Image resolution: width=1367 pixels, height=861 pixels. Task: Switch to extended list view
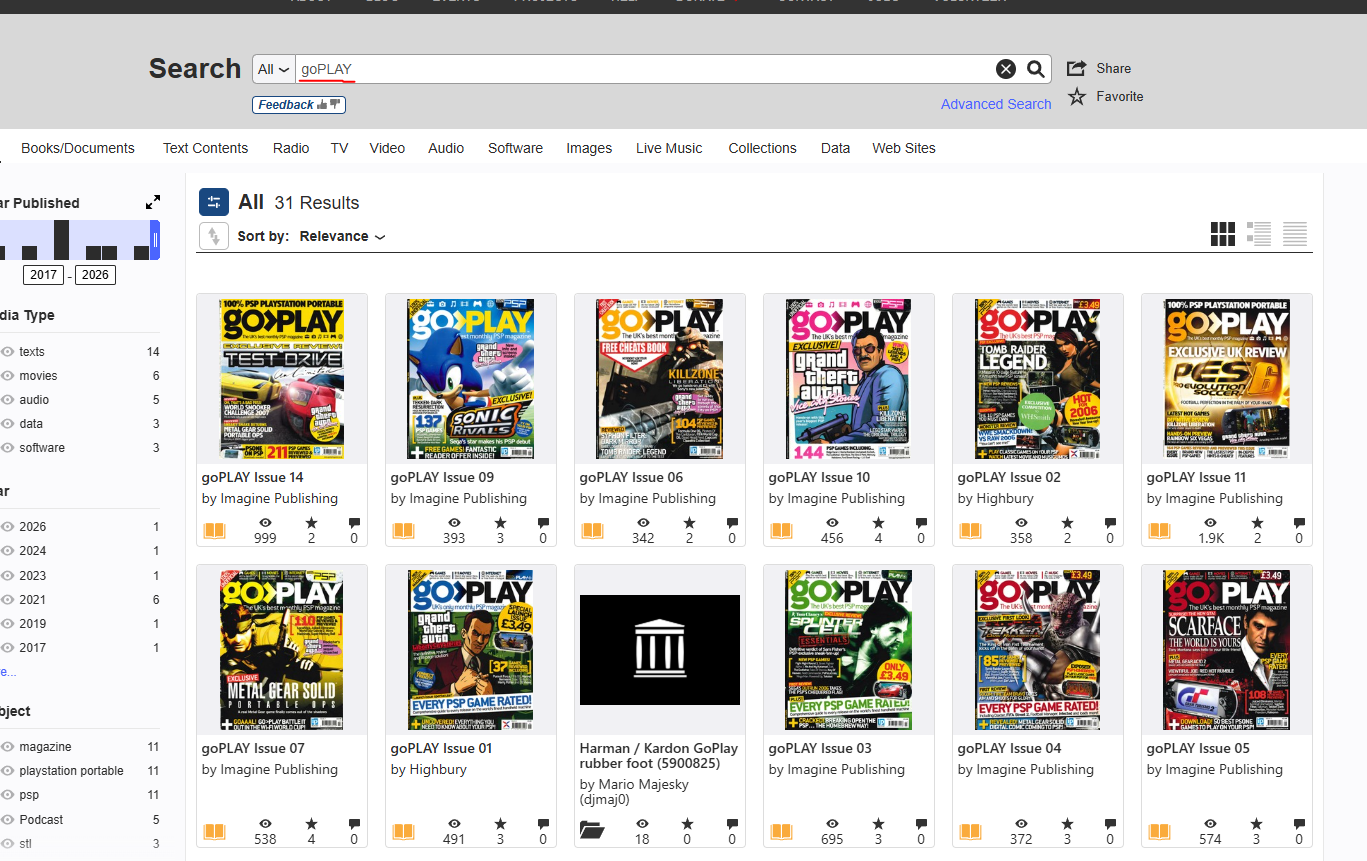click(x=1259, y=235)
